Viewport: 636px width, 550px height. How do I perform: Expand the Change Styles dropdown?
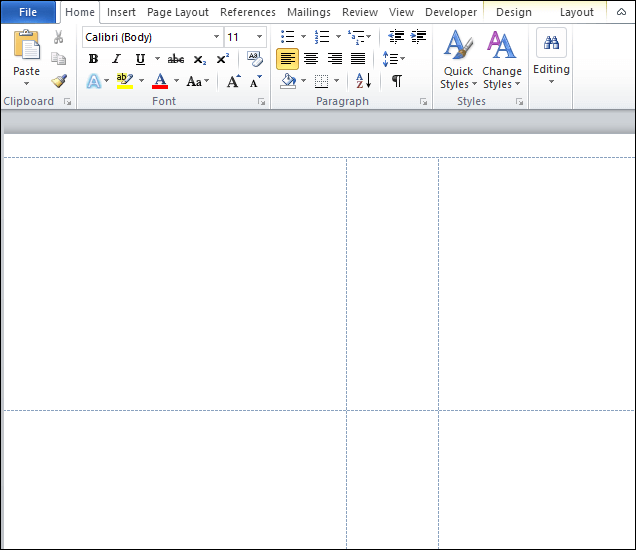click(501, 62)
